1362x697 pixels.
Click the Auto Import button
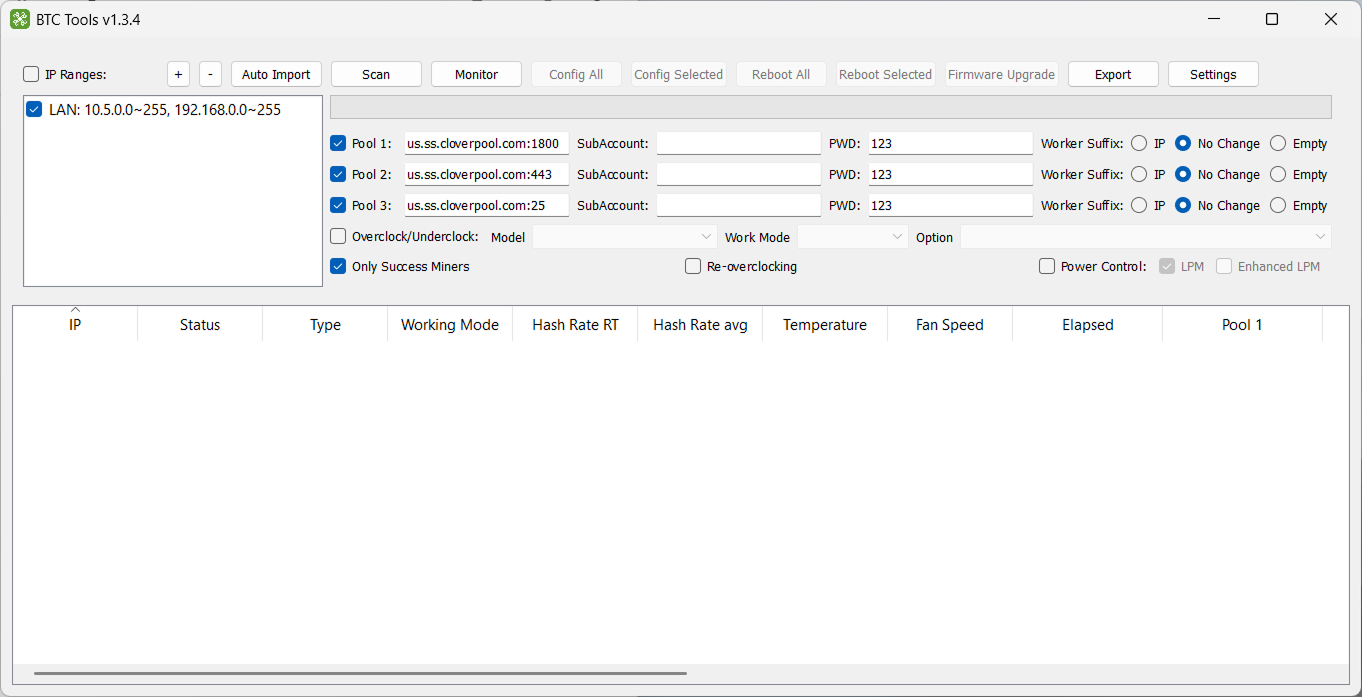[x=276, y=74]
